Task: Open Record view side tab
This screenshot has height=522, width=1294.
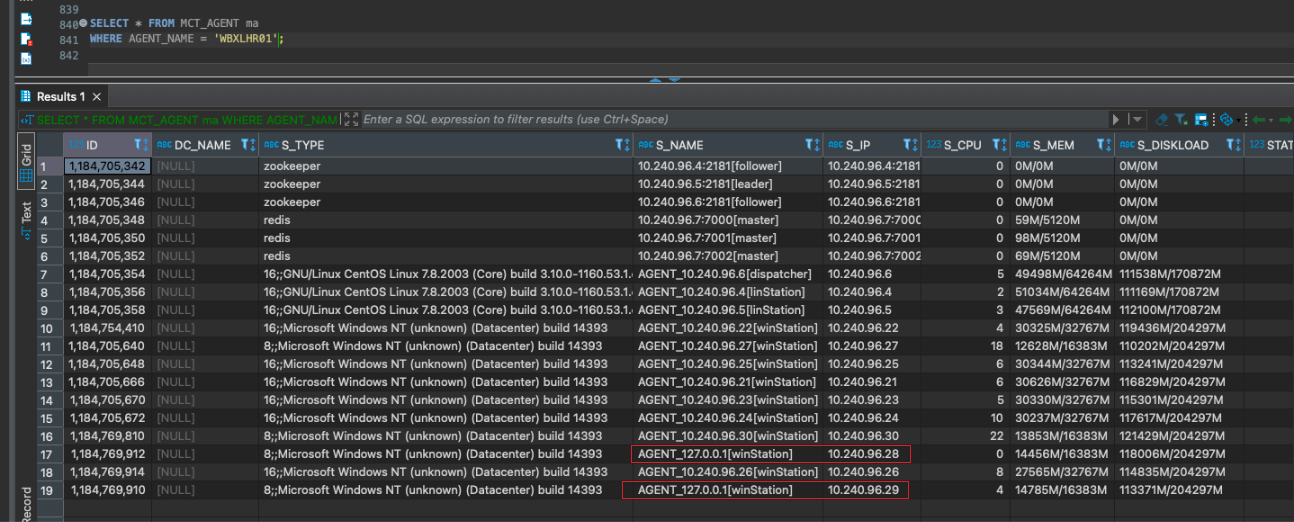Action: [27, 502]
